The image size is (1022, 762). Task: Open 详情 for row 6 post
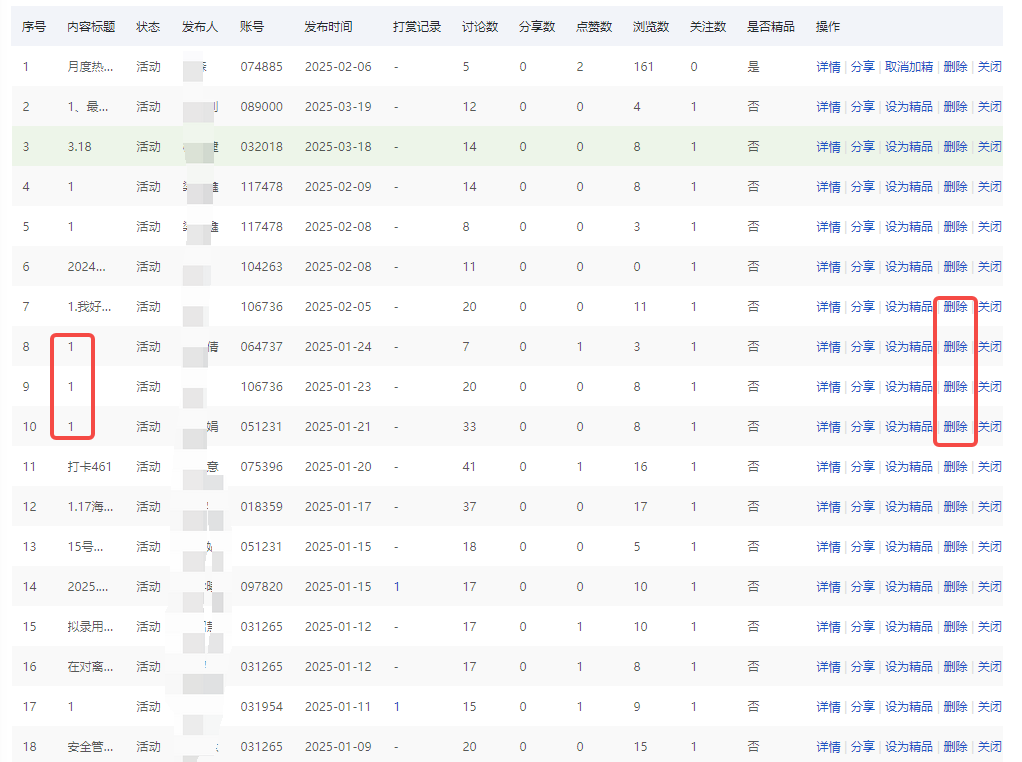(x=828, y=267)
